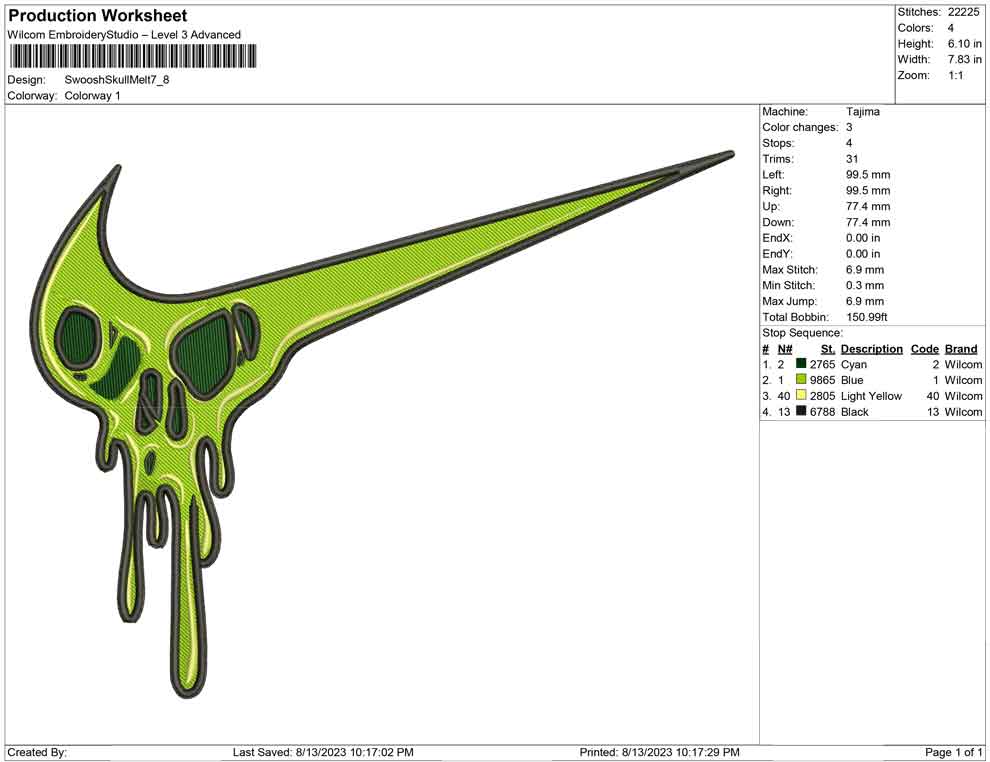Click the 'Black' description text
The height and width of the screenshot is (762, 990).
[854, 412]
